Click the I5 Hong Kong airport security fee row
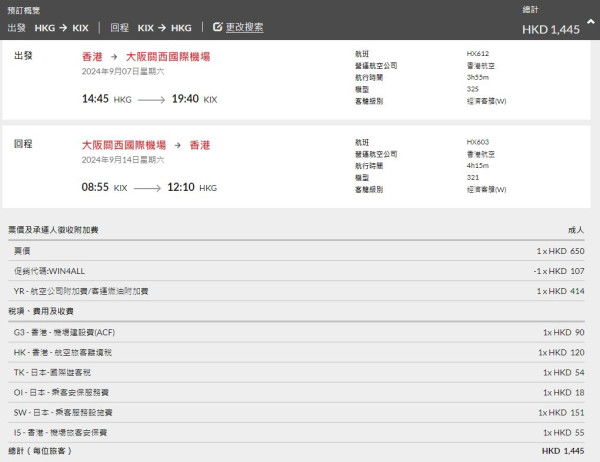The height and width of the screenshot is (462, 600). (297, 433)
